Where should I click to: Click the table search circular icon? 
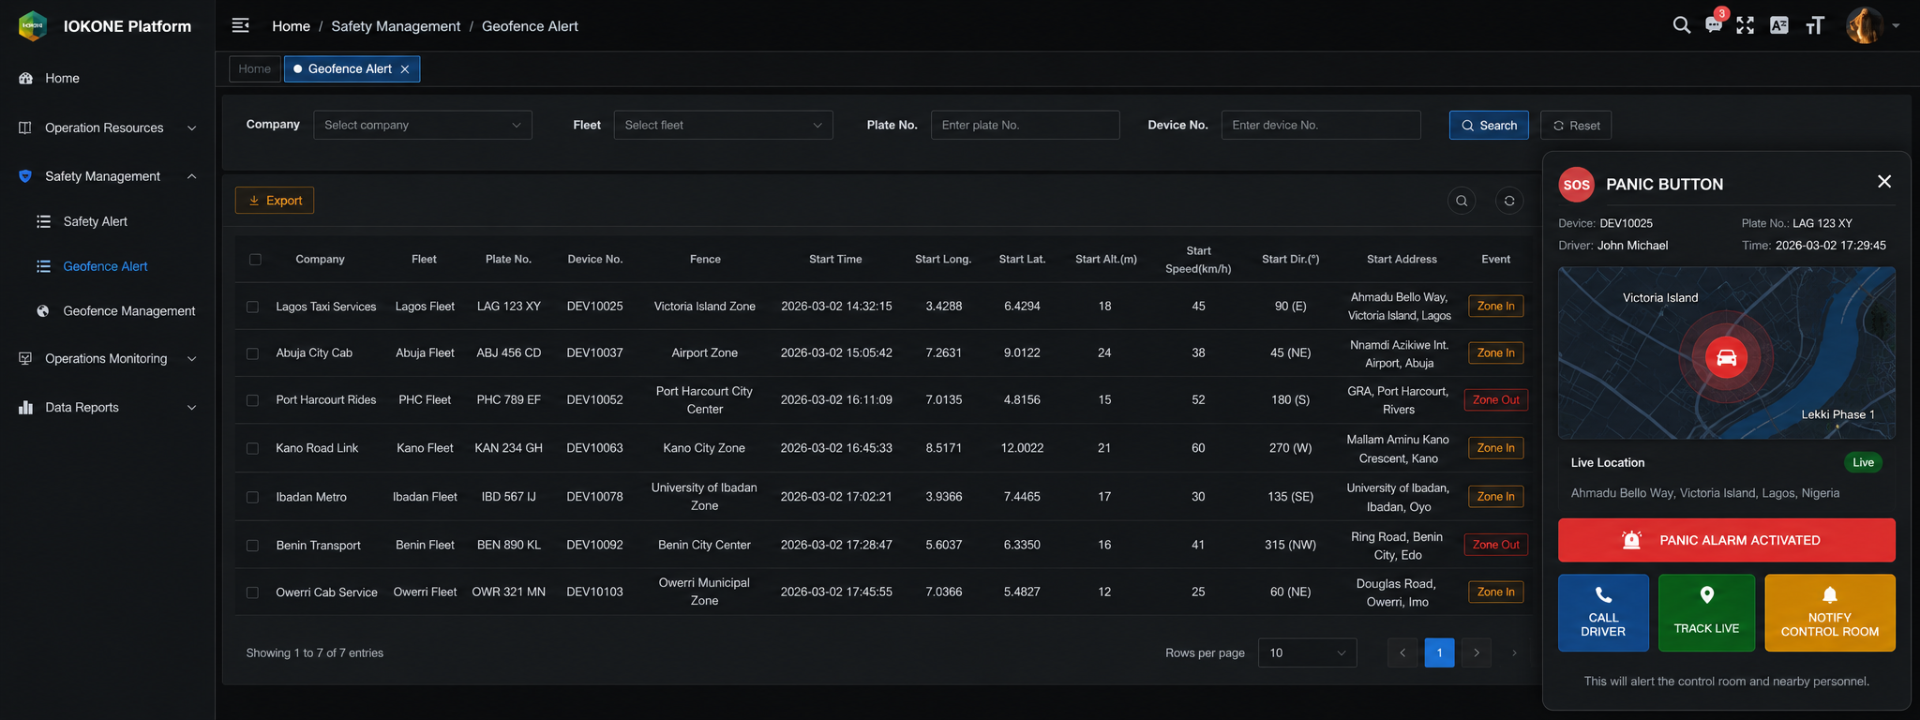click(x=1462, y=201)
